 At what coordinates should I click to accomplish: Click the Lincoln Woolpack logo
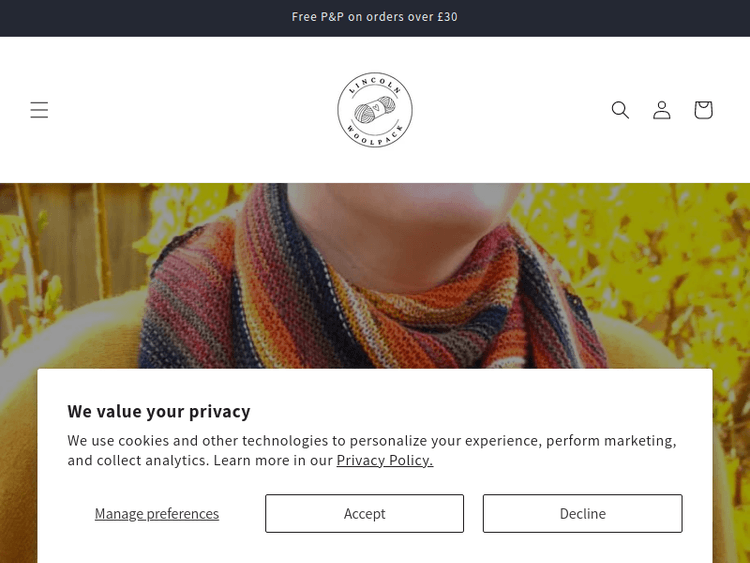pos(375,110)
